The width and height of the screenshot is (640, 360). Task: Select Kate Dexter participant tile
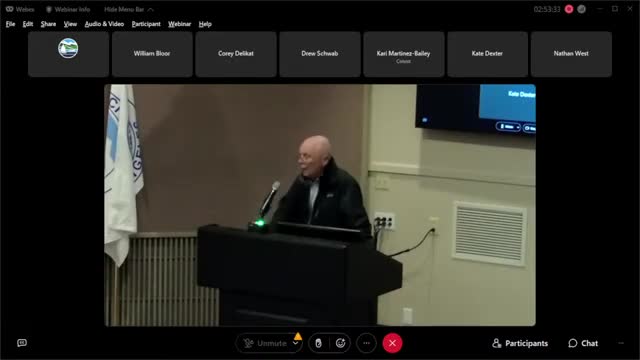click(487, 54)
